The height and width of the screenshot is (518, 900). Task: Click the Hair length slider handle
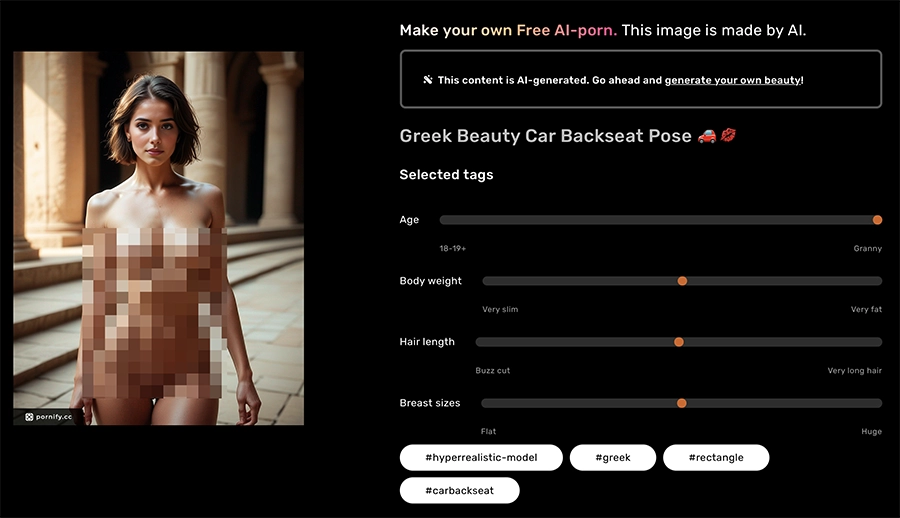click(x=678, y=342)
